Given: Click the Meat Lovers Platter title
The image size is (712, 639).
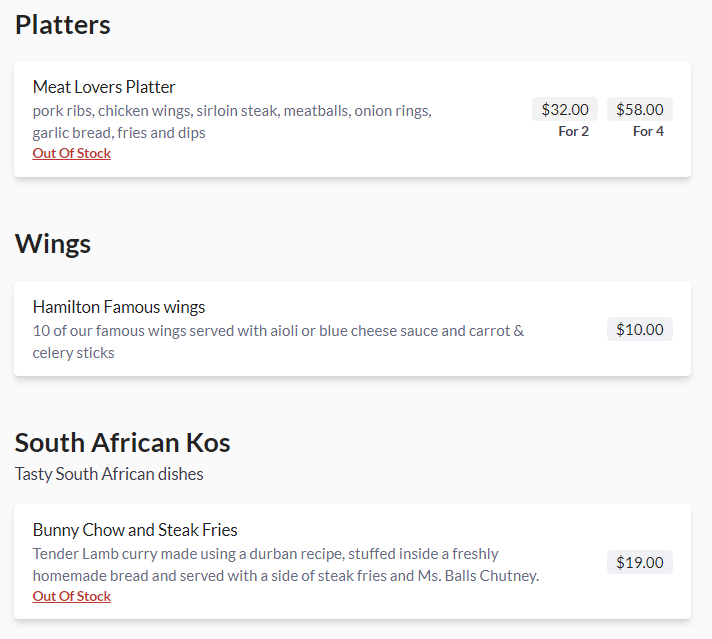Looking at the screenshot, I should point(104,87).
